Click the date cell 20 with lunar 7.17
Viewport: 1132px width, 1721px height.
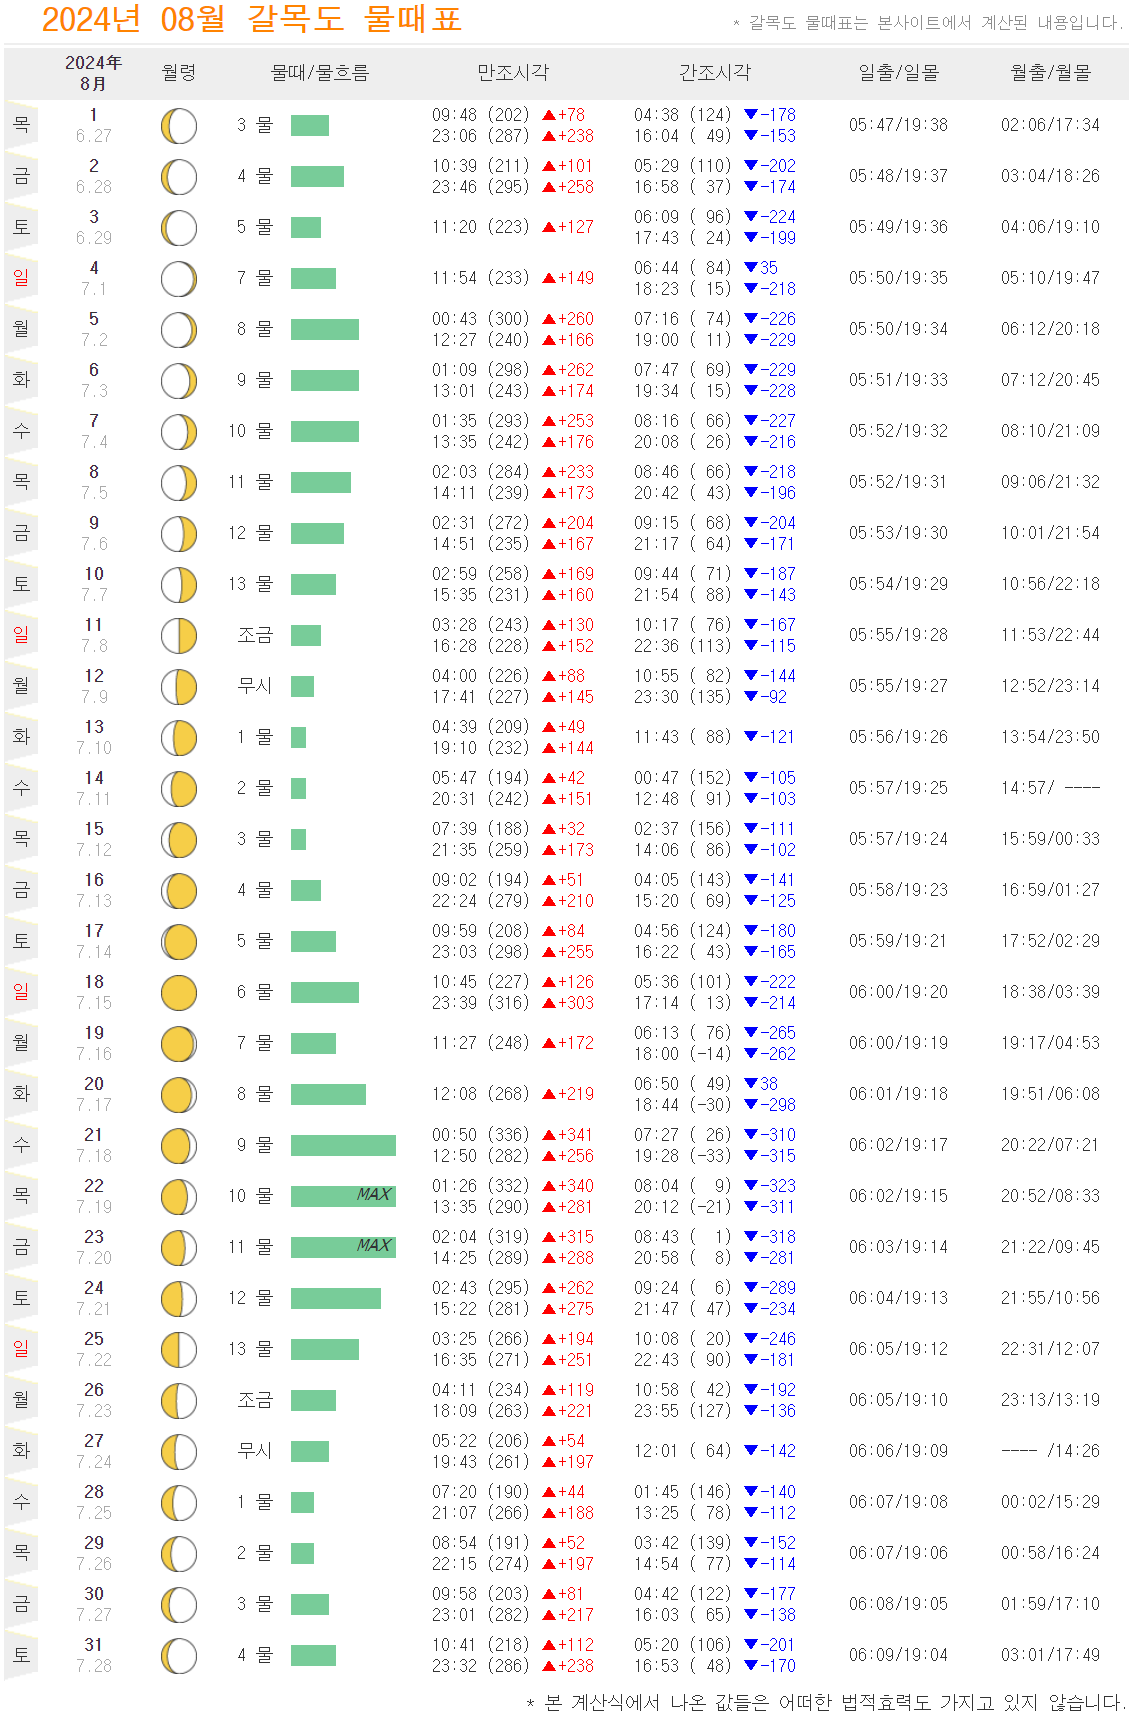(94, 1094)
